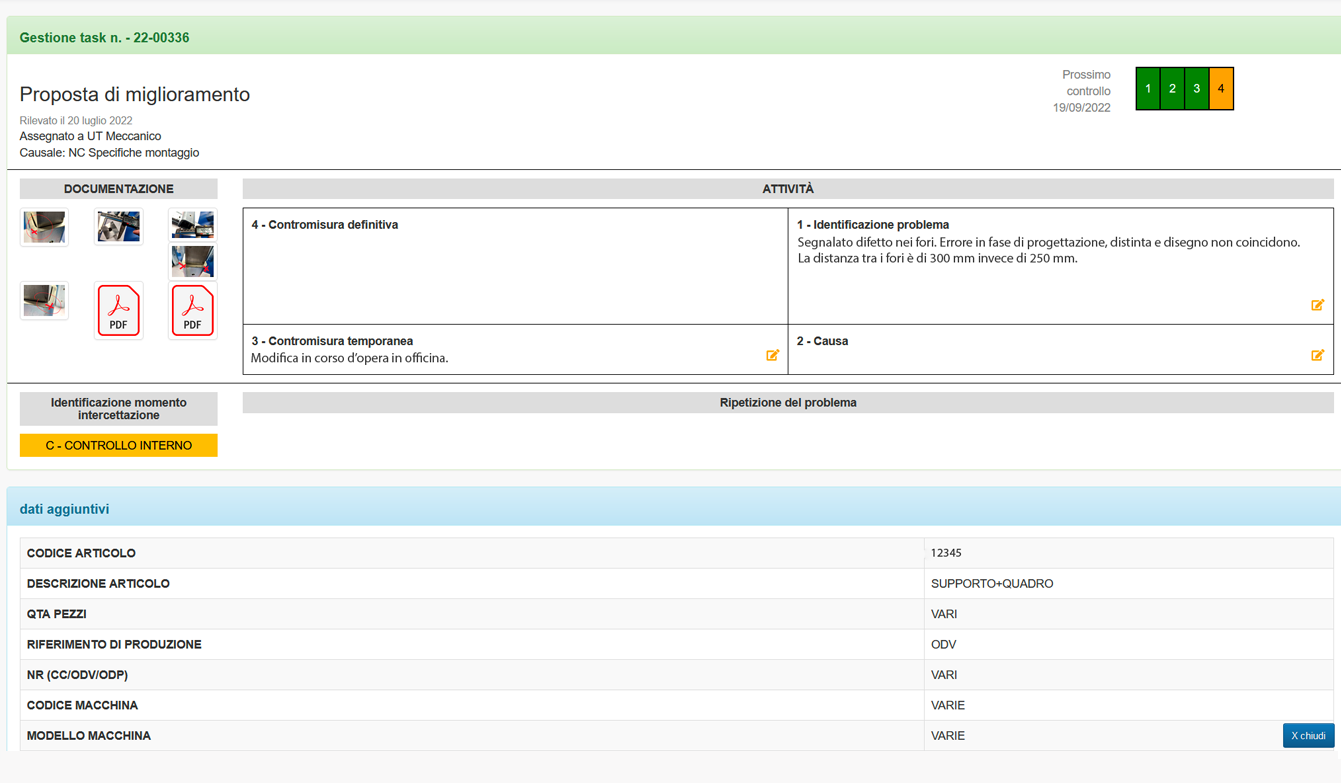Screen dimensions: 1341x783
Task: Select RIFERIMENTO DI PRODUZIONE value ODV
Action: 943,645
